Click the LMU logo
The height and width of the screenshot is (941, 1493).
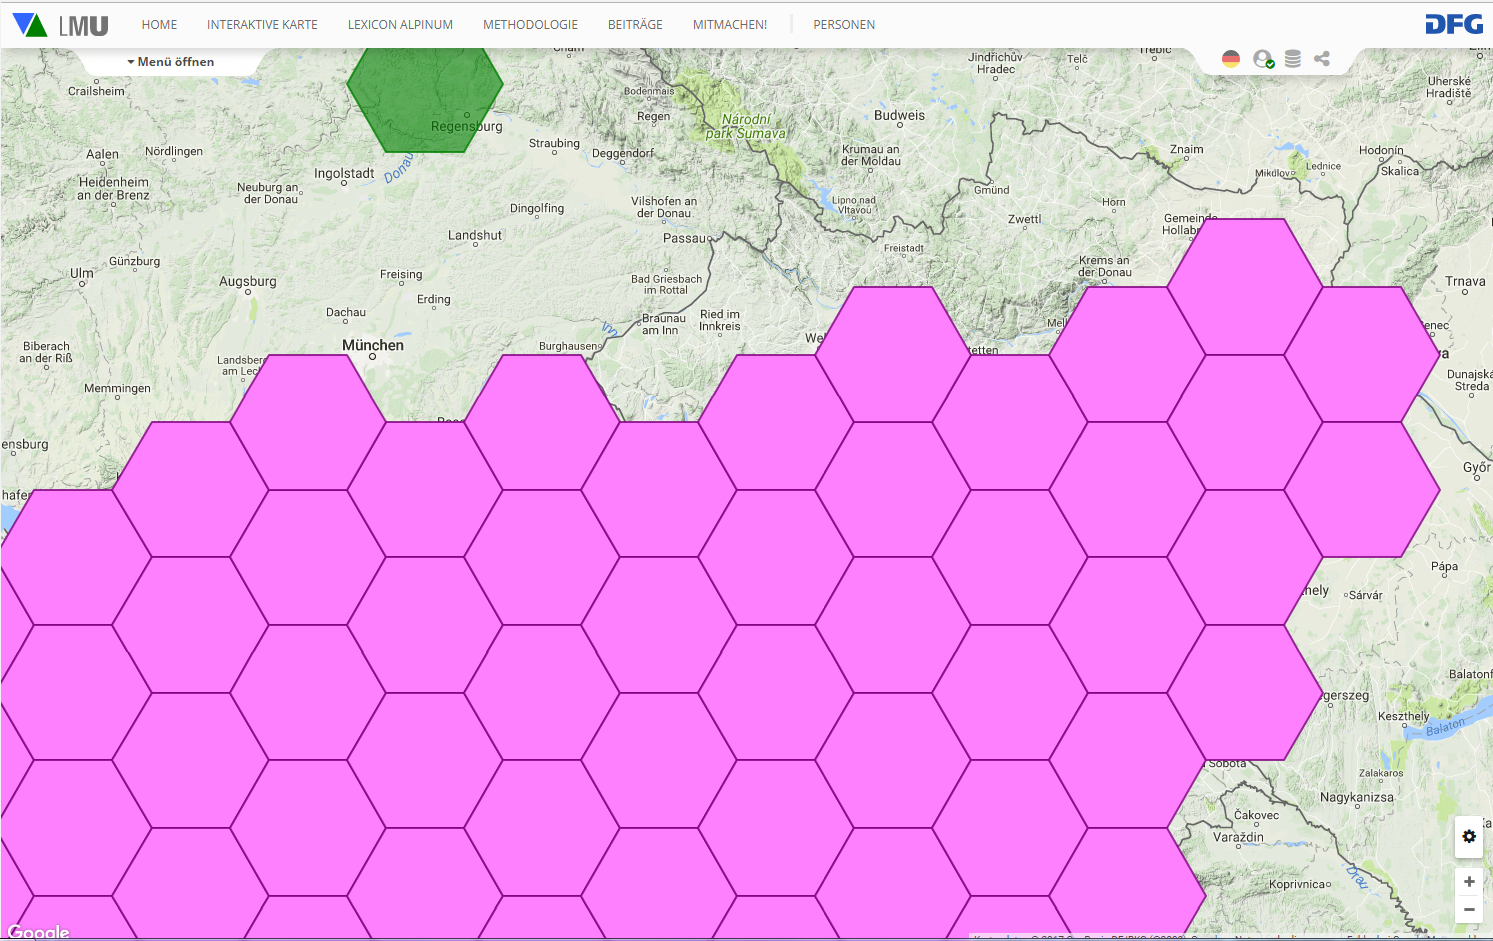point(83,26)
